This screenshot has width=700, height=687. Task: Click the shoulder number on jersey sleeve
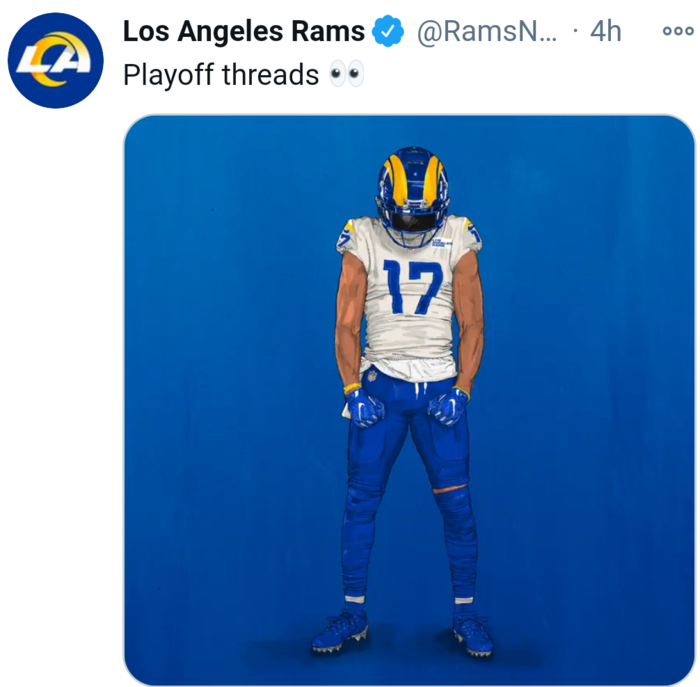(x=345, y=237)
